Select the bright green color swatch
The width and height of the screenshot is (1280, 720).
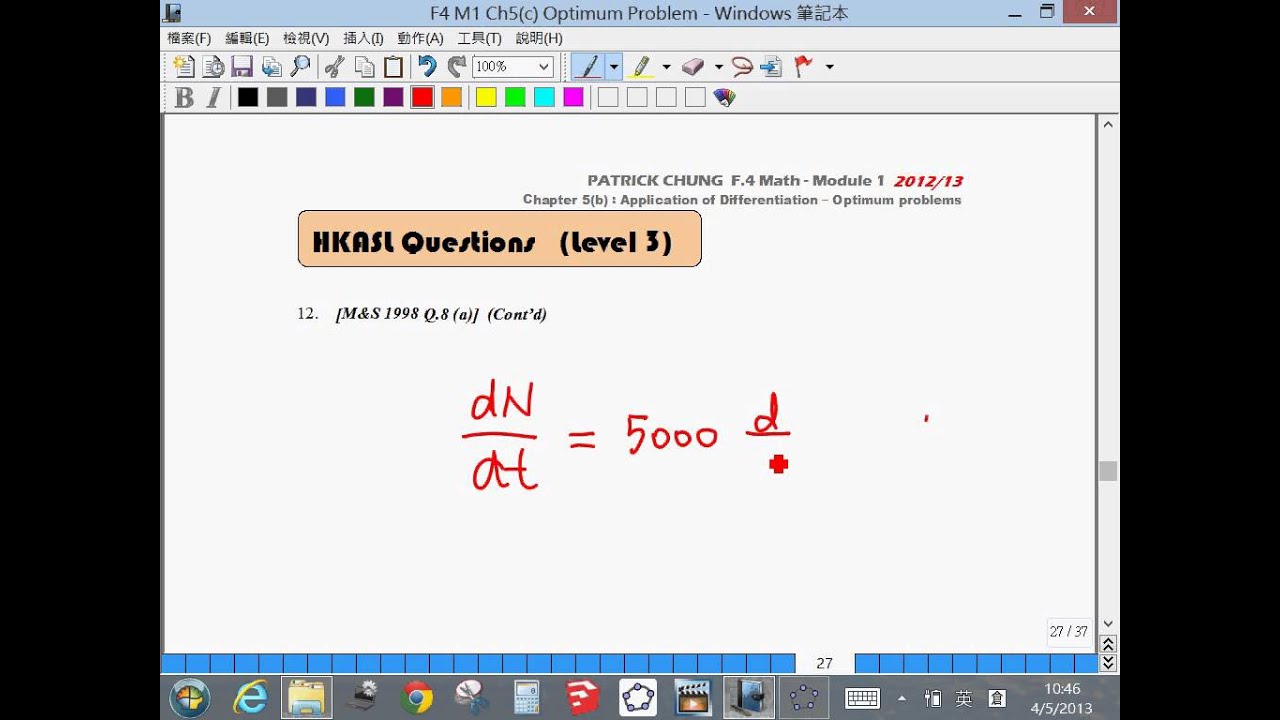tap(515, 97)
